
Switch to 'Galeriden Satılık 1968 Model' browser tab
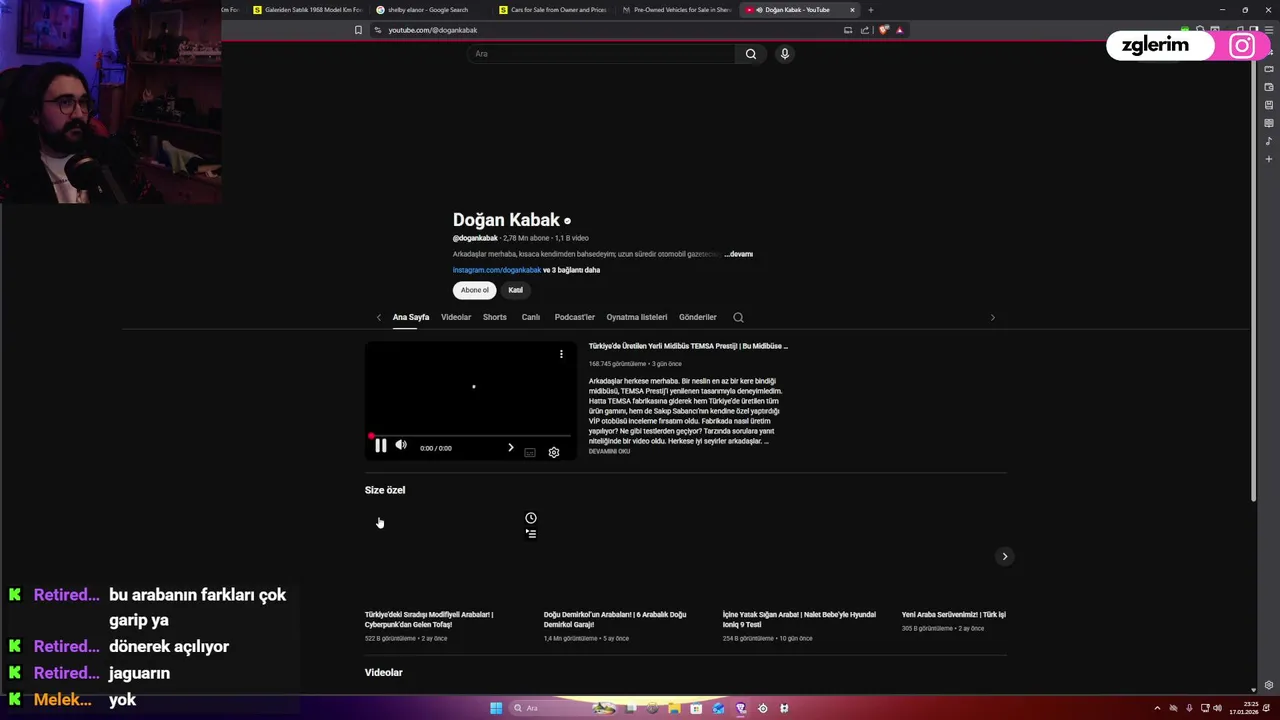click(308, 10)
